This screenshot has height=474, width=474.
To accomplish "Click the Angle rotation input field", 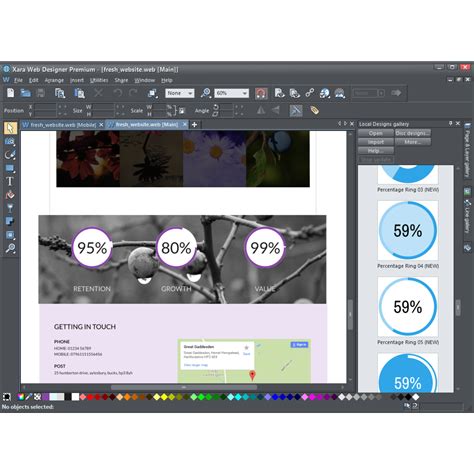I will [226, 107].
